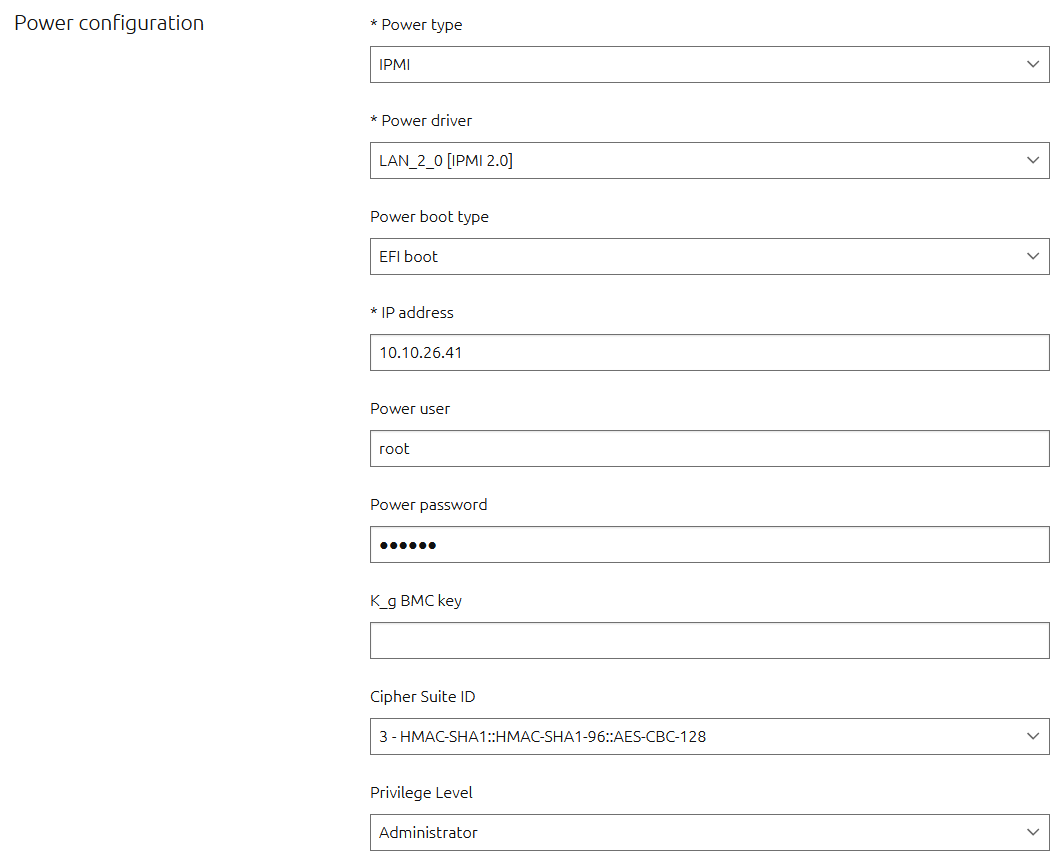
Task: Click the masked Power password field
Action: [x=709, y=544]
